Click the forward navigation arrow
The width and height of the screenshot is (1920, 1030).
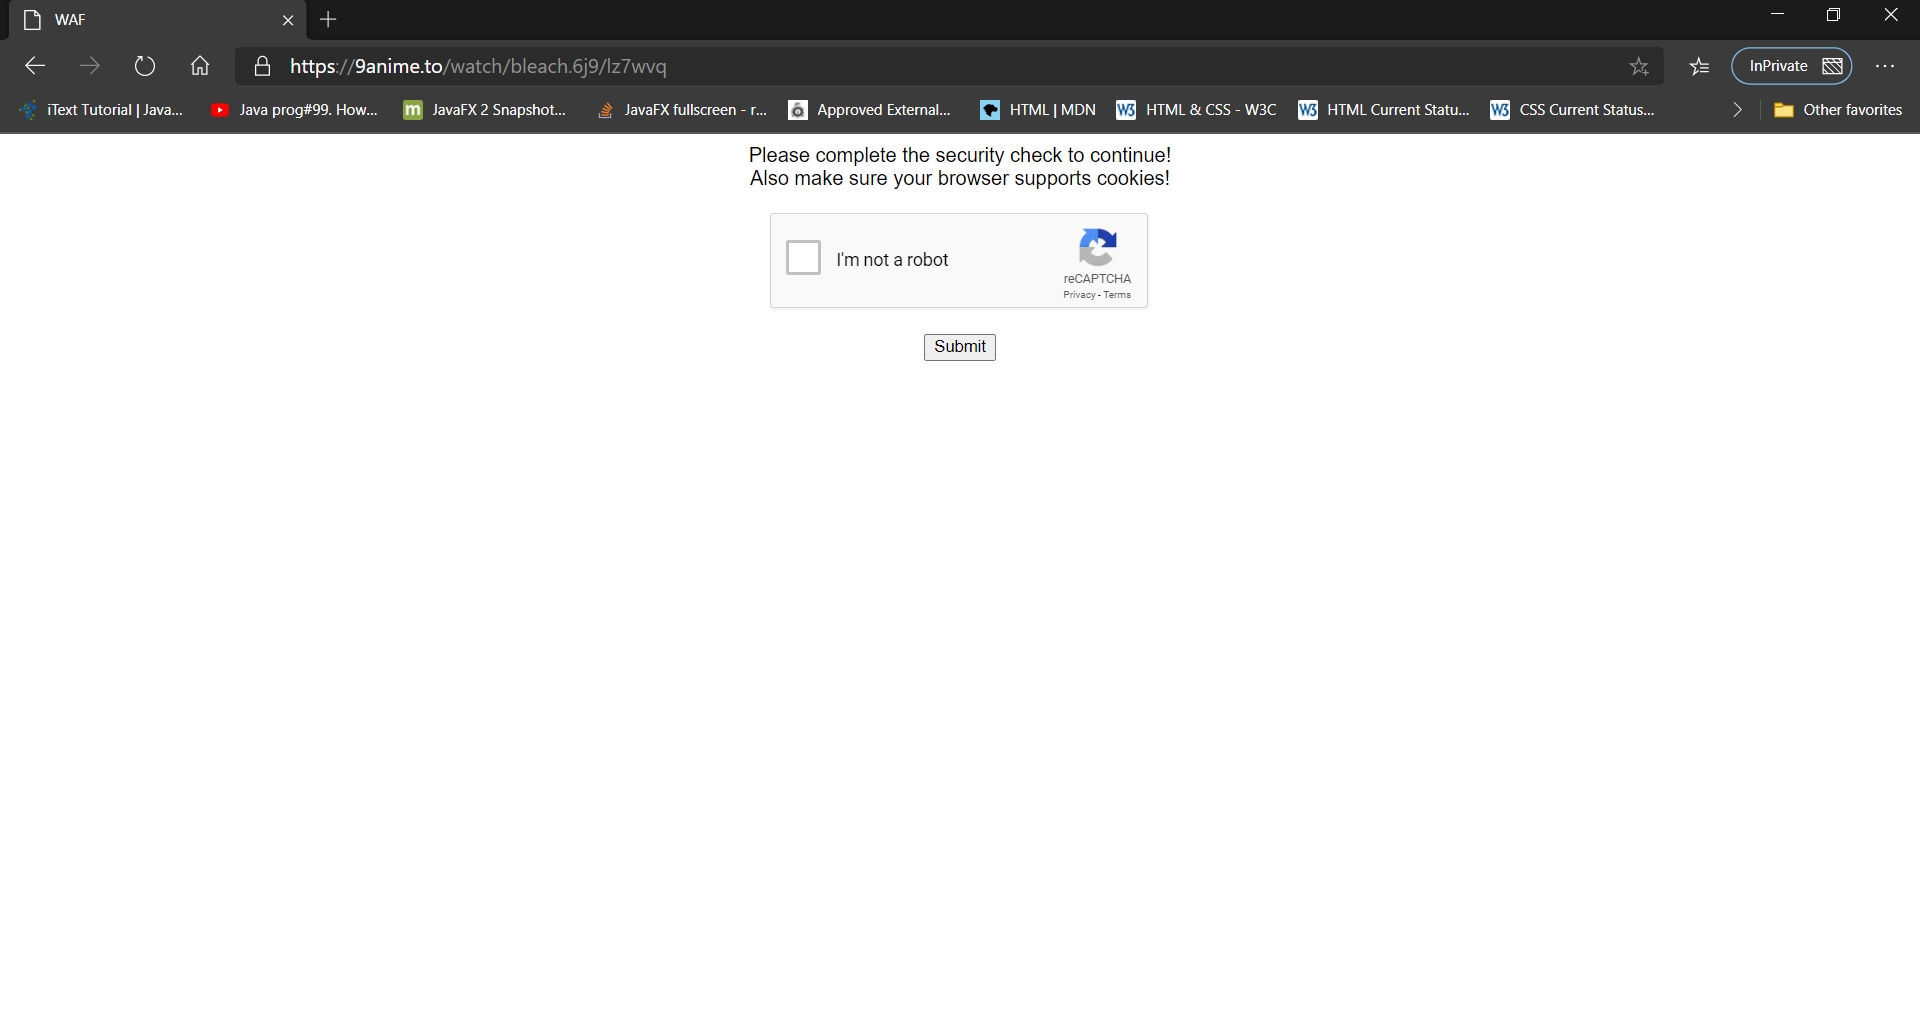(90, 66)
